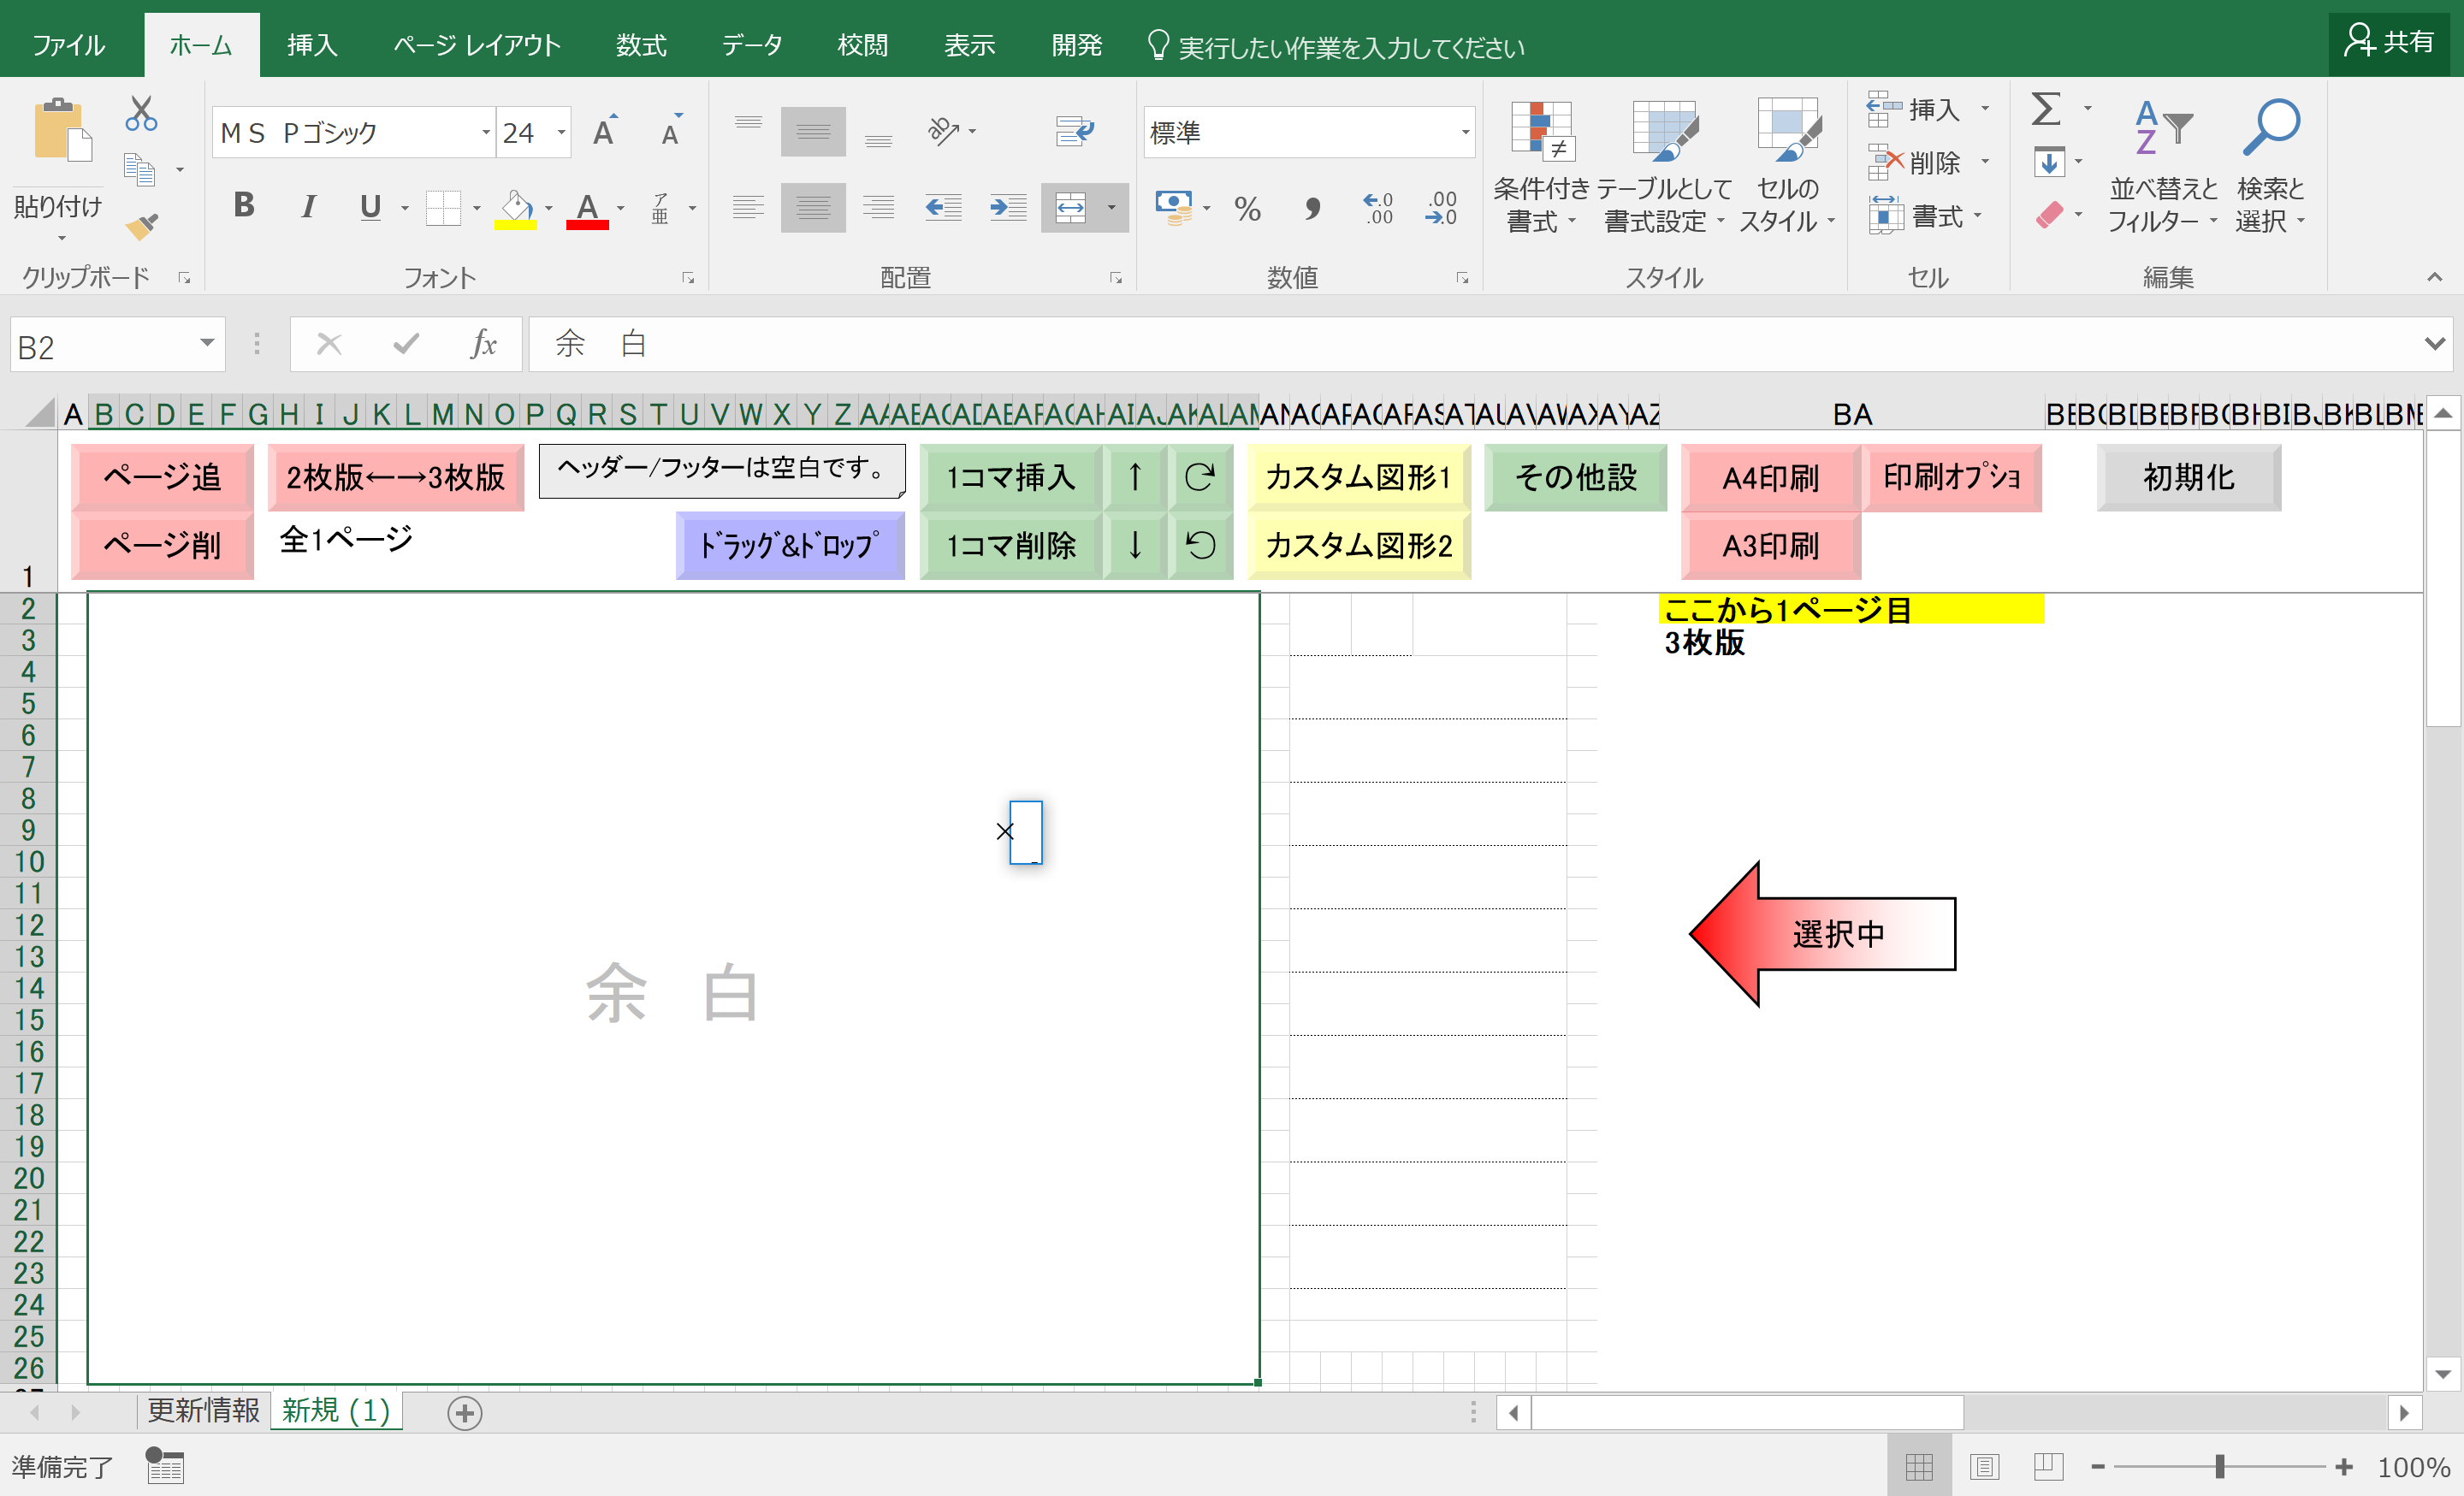2464x1496 pixels.
Task: Toggle center horizontal alignment
Action: tap(812, 208)
